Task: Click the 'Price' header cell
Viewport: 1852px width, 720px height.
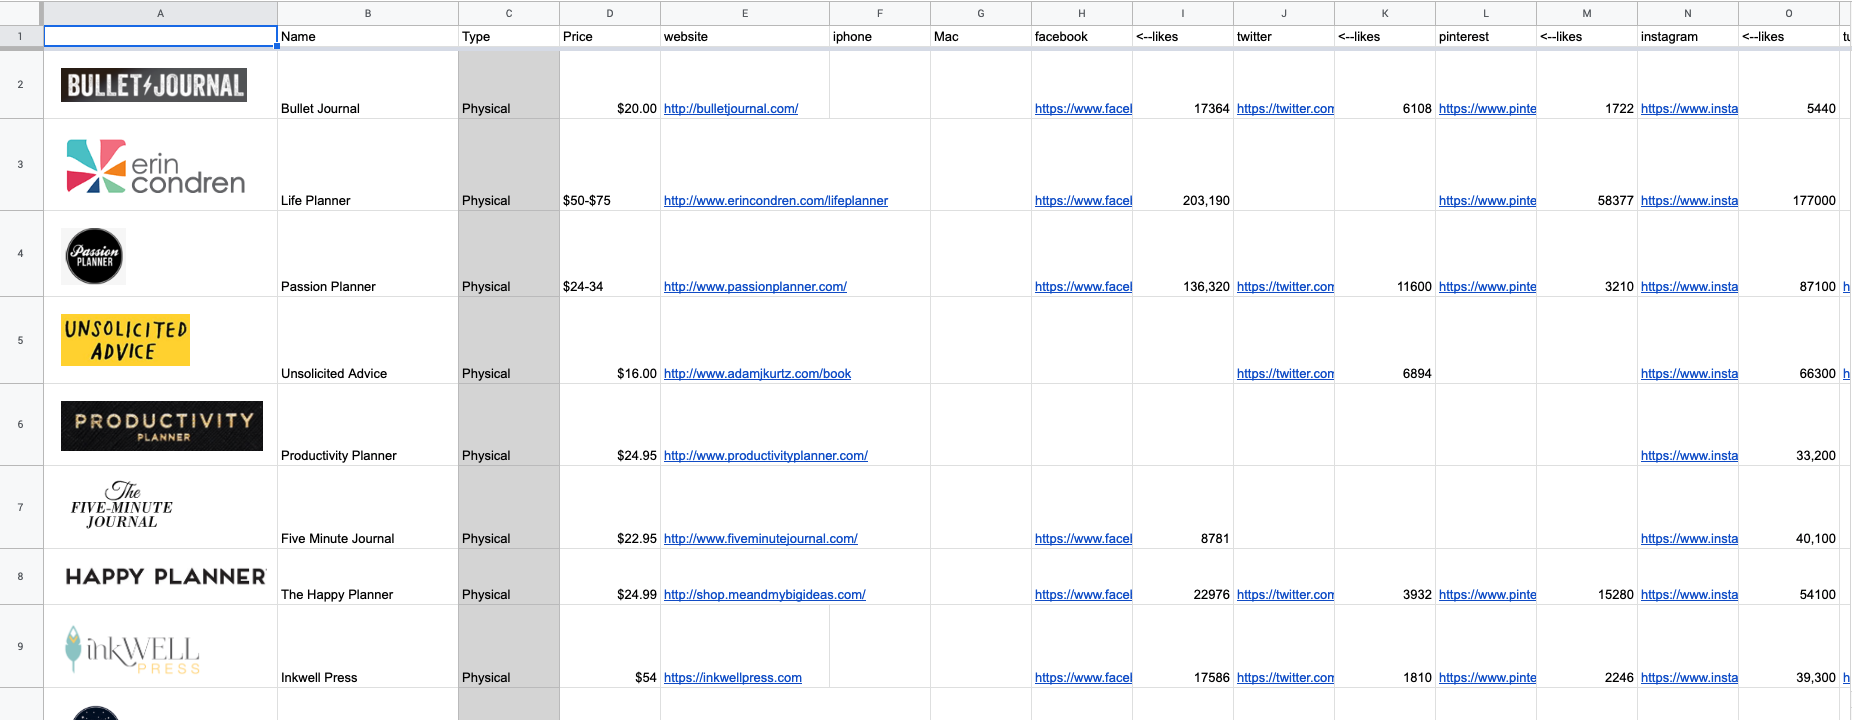Action: click(609, 37)
